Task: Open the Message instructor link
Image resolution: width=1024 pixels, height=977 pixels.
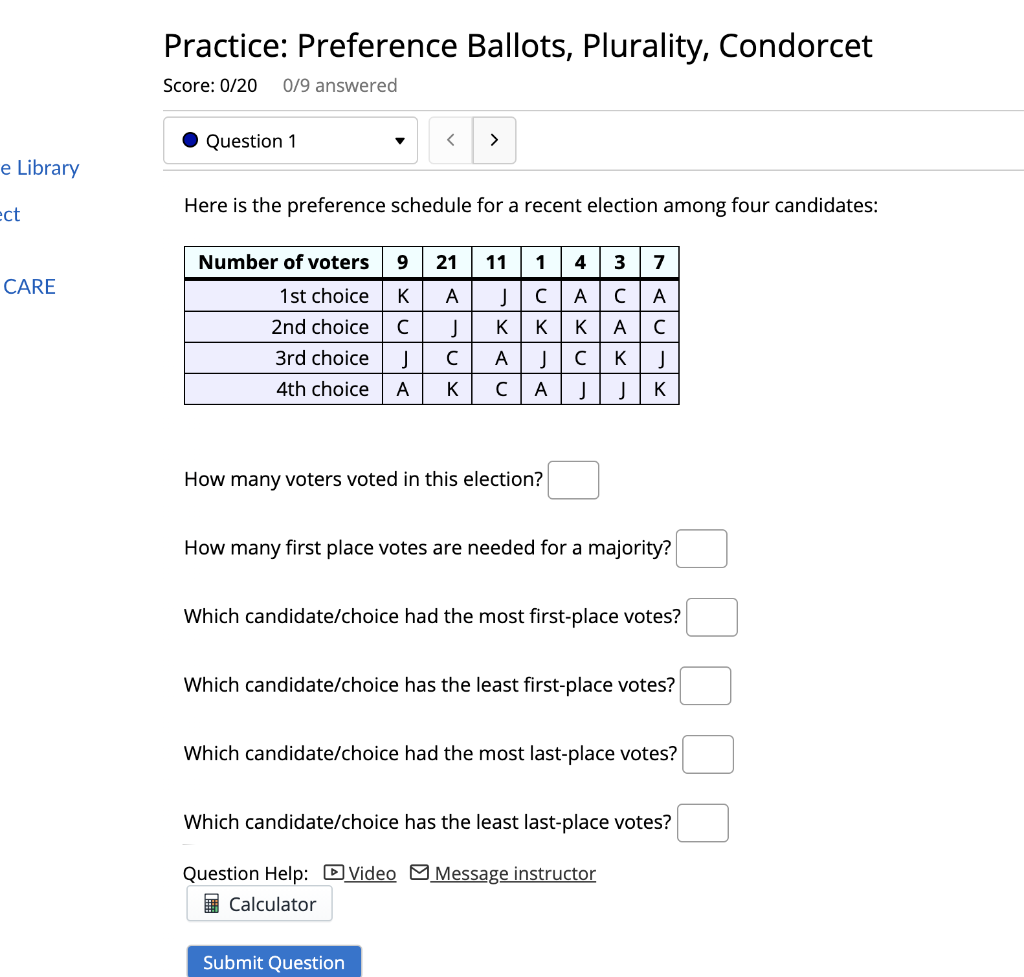Action: (512, 872)
